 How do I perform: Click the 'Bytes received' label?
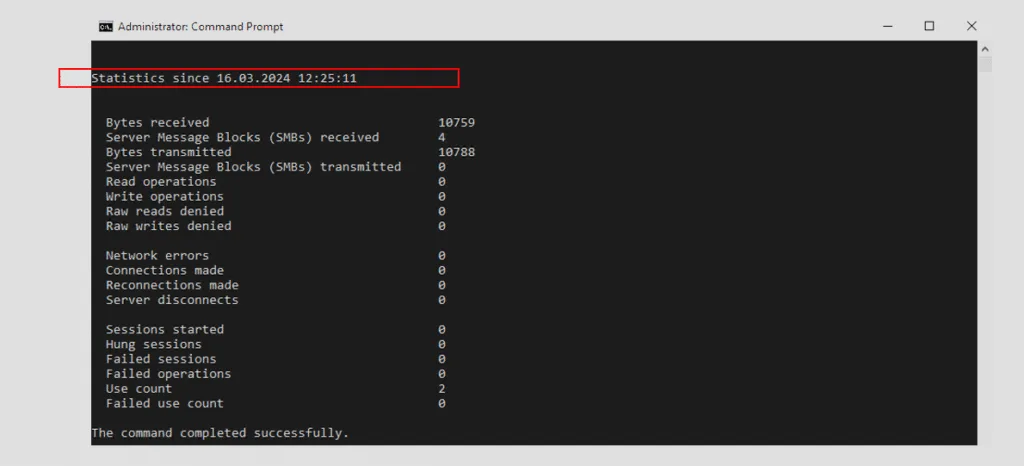(x=157, y=122)
